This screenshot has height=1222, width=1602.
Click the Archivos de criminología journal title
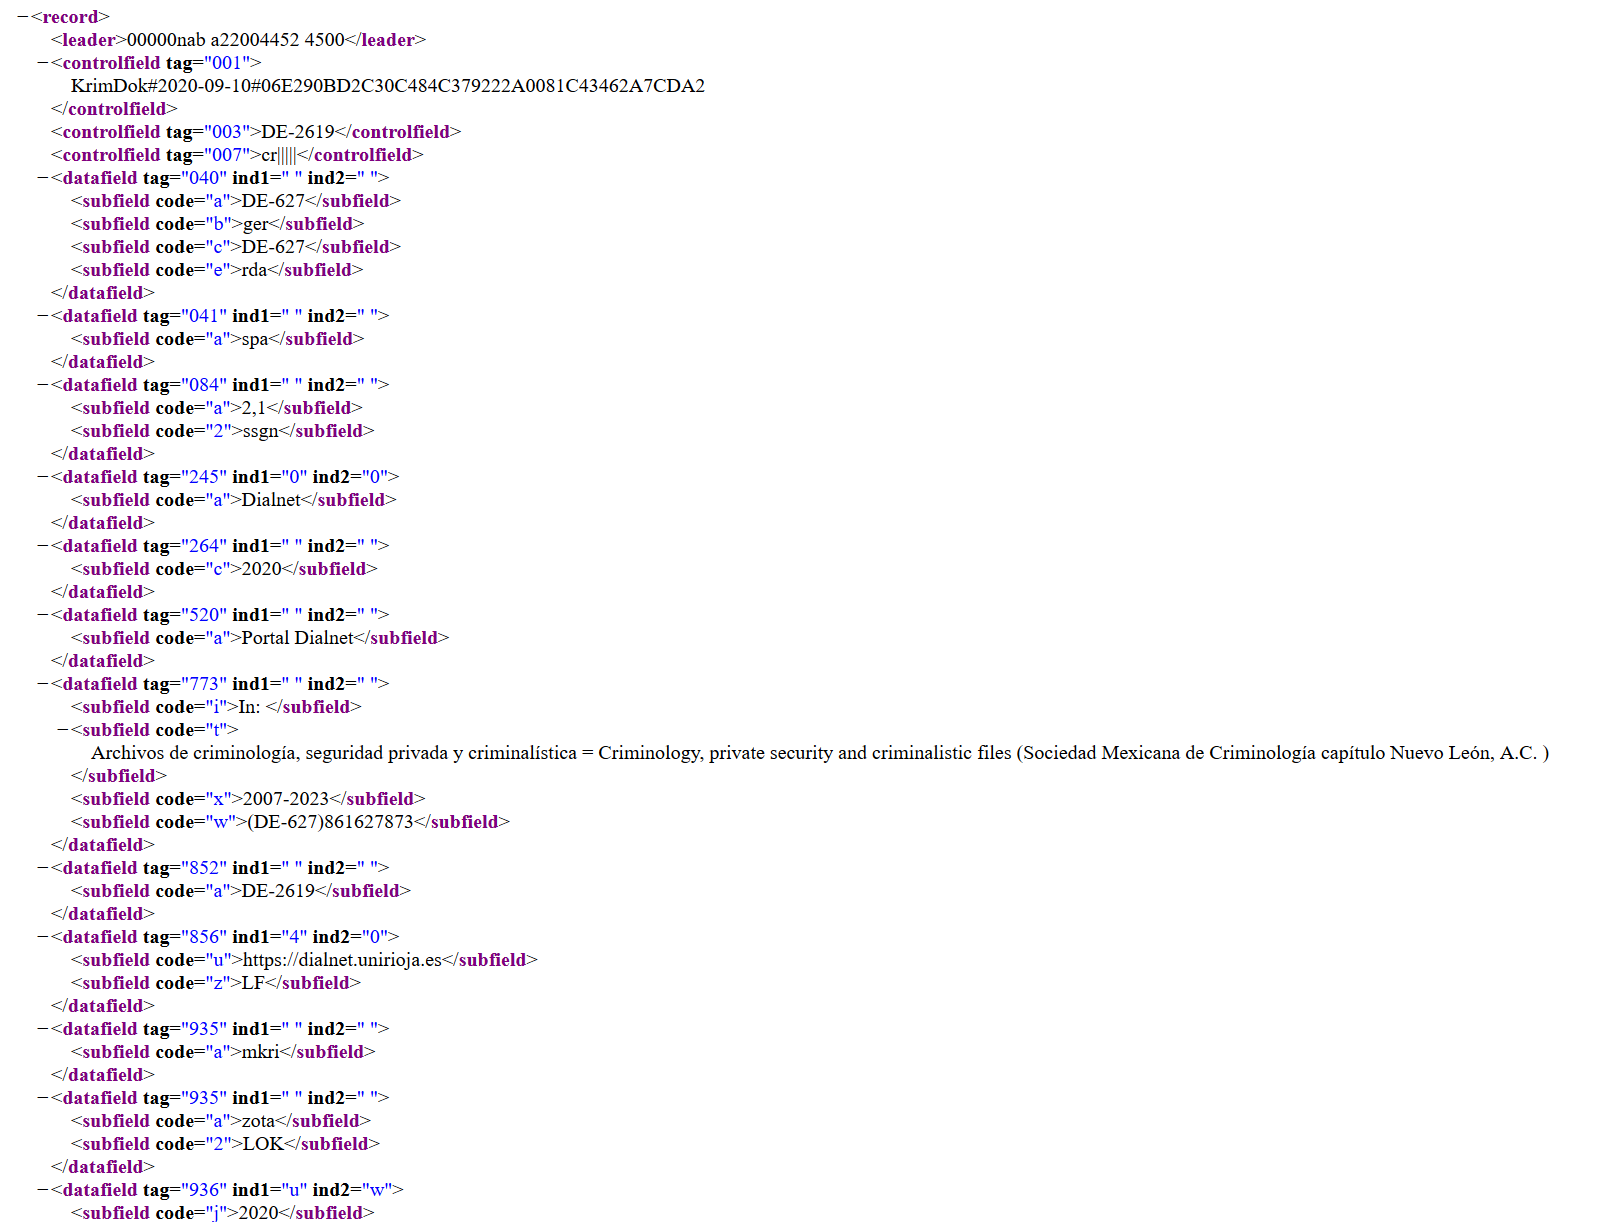[820, 753]
